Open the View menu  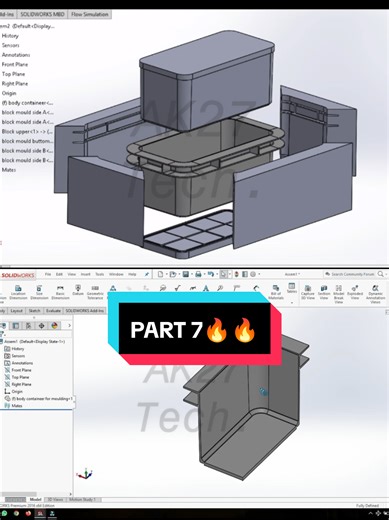[72, 274]
